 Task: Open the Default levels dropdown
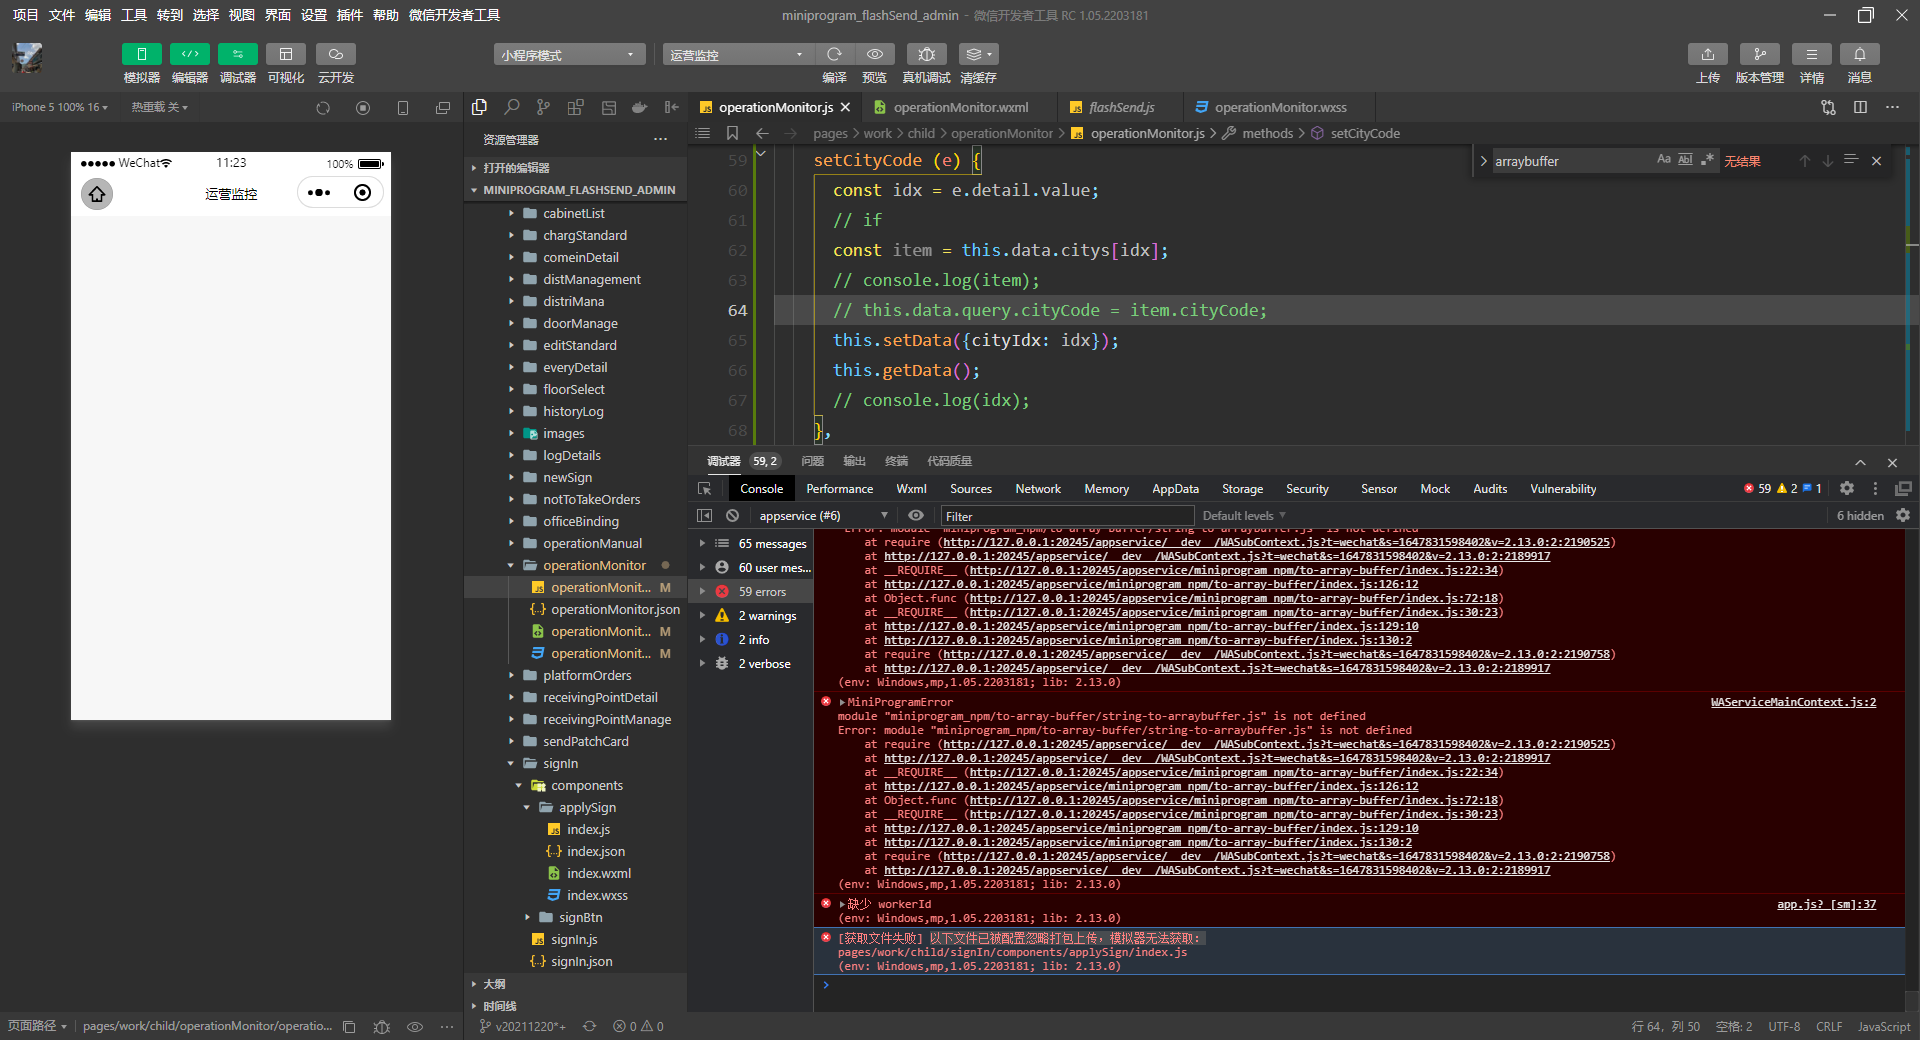(1244, 516)
